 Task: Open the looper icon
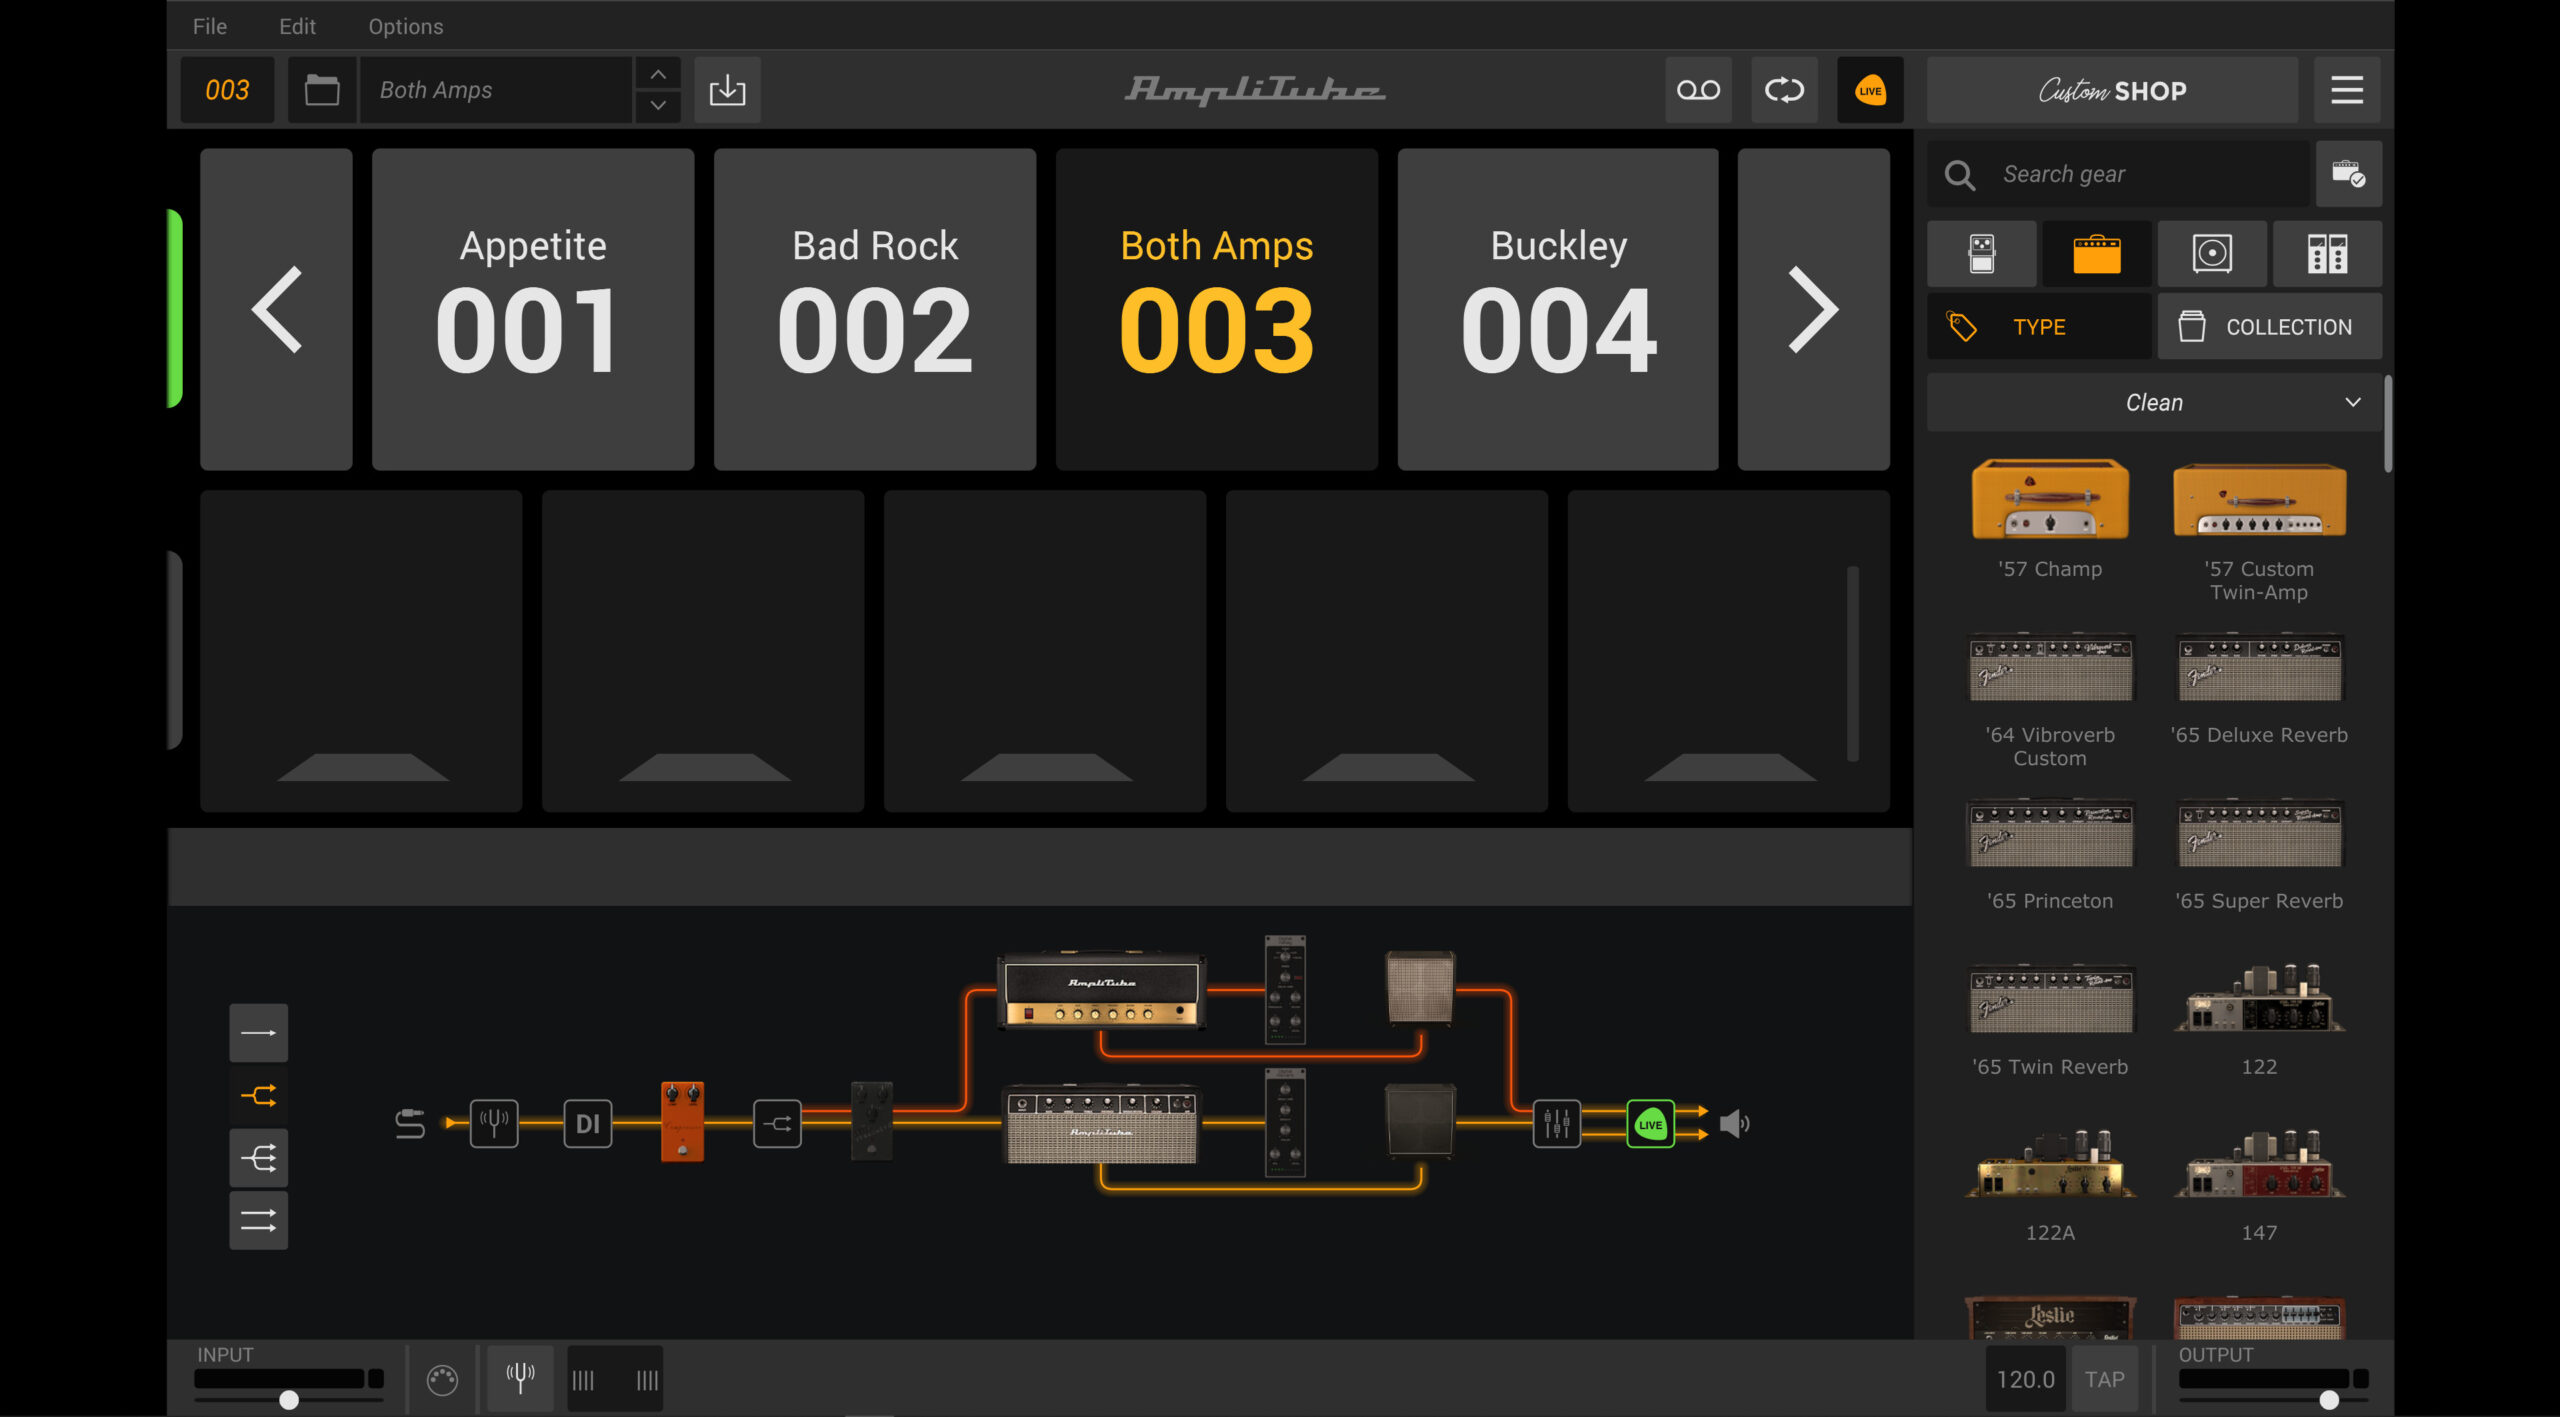click(1783, 90)
